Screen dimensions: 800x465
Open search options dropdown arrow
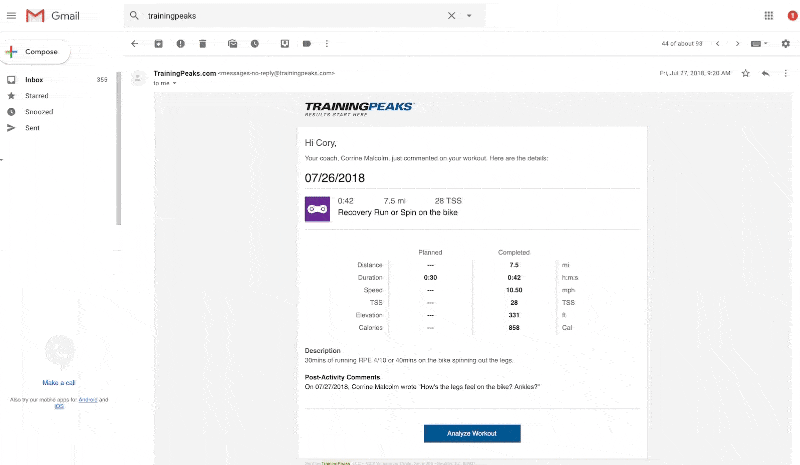tap(469, 16)
